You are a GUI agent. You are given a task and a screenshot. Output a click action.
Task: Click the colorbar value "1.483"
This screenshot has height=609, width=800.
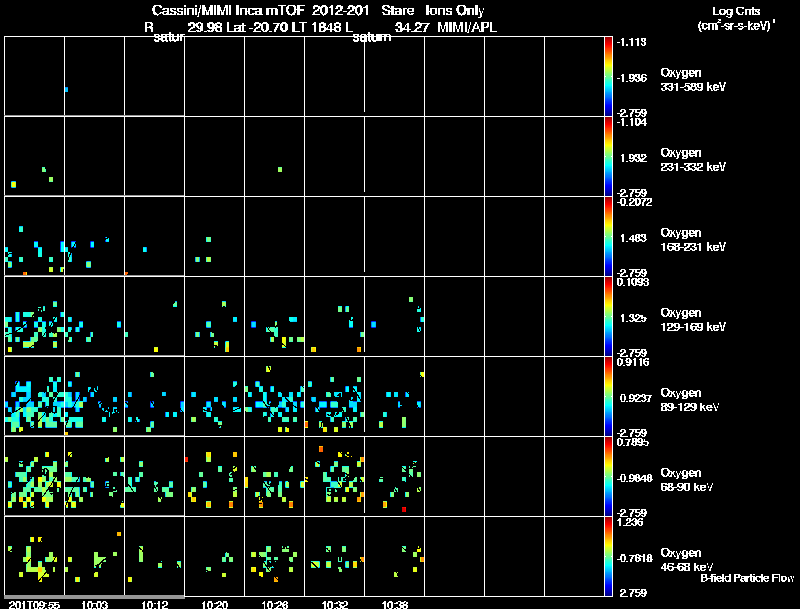(633, 238)
